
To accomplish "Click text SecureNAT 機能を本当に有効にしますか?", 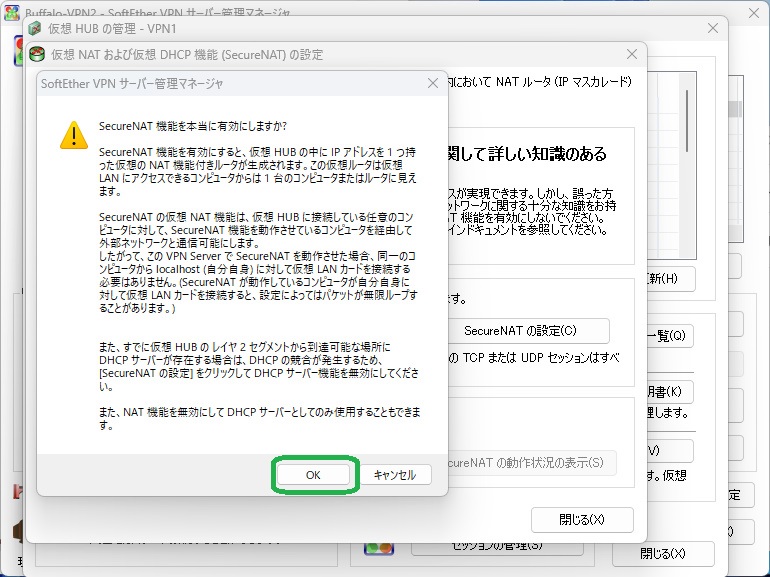I will (193, 126).
